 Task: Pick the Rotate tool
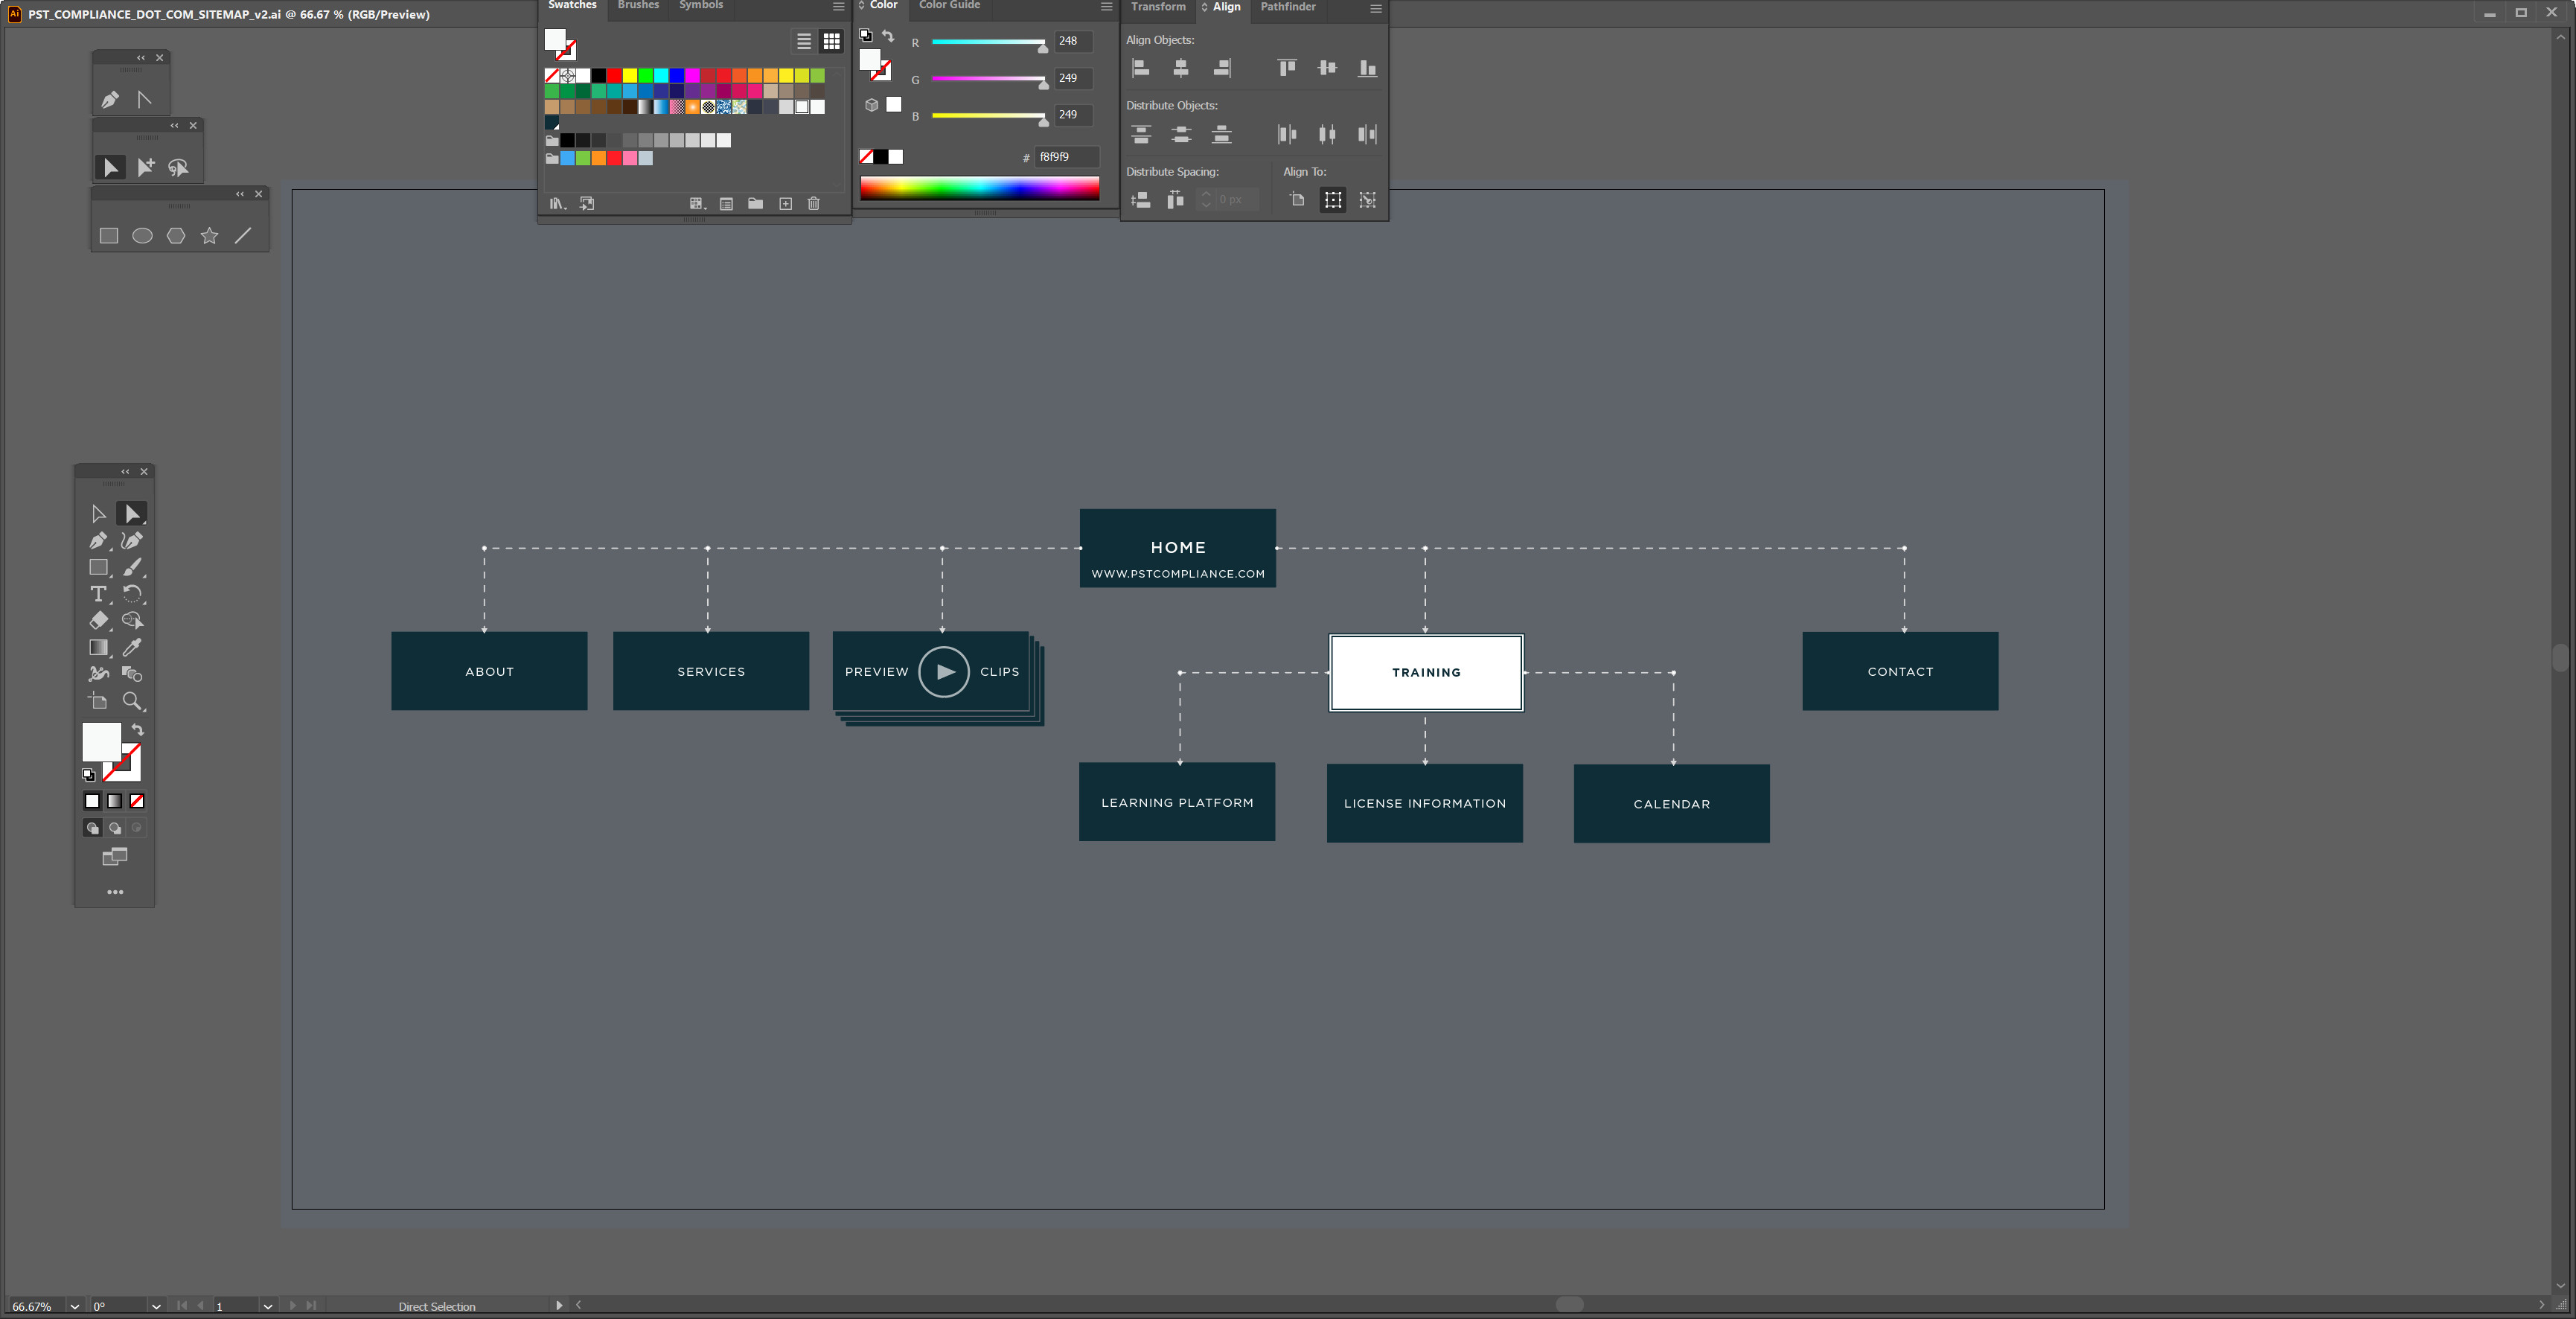pos(132,594)
